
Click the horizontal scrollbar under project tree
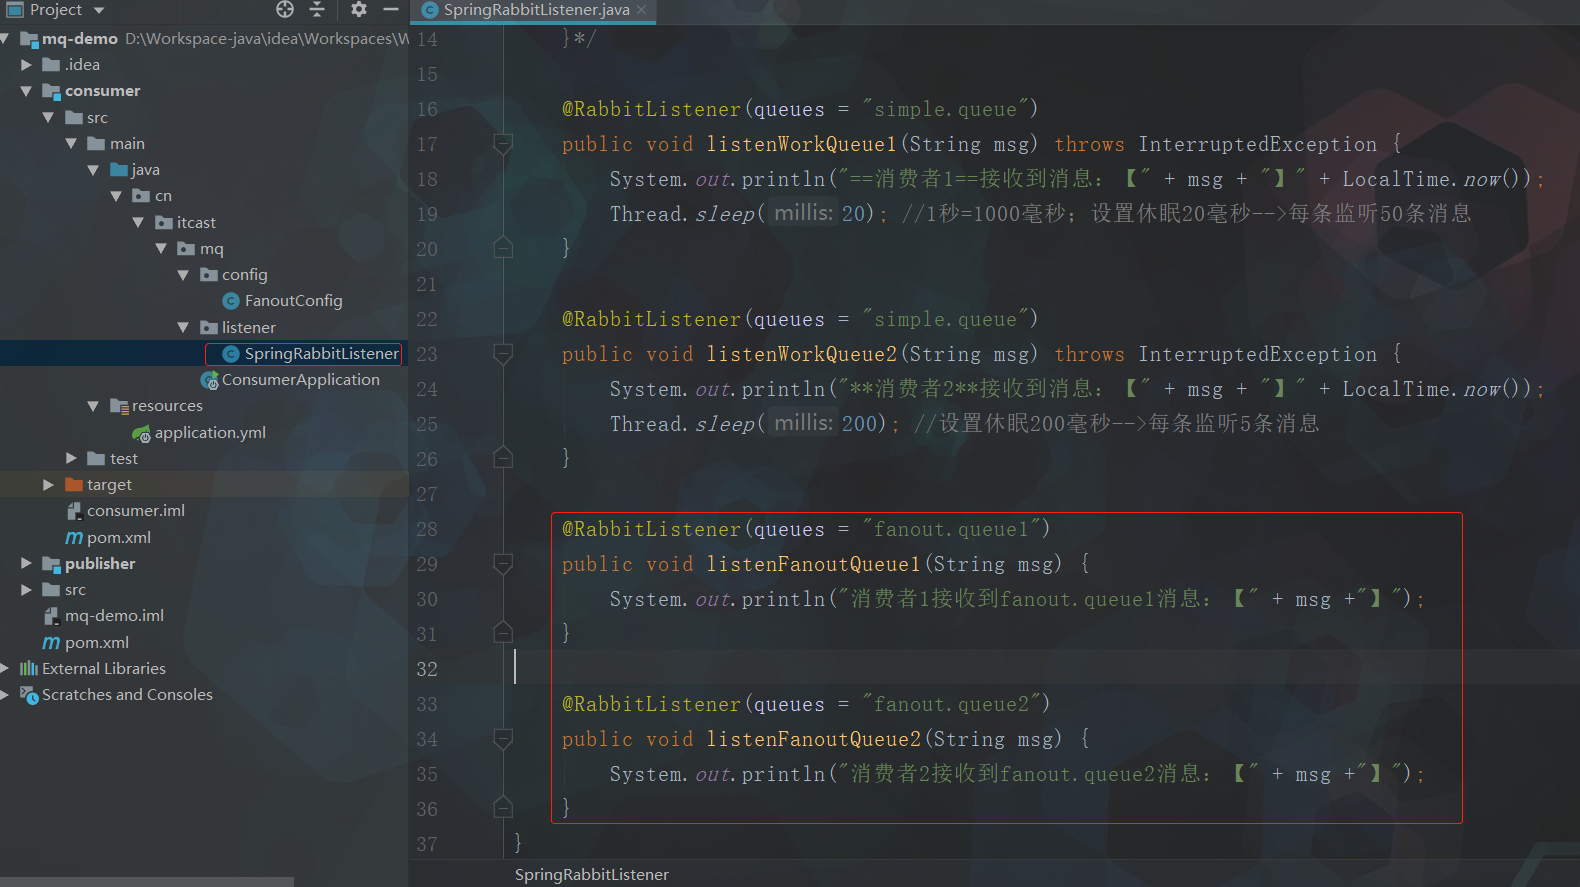(x=147, y=882)
